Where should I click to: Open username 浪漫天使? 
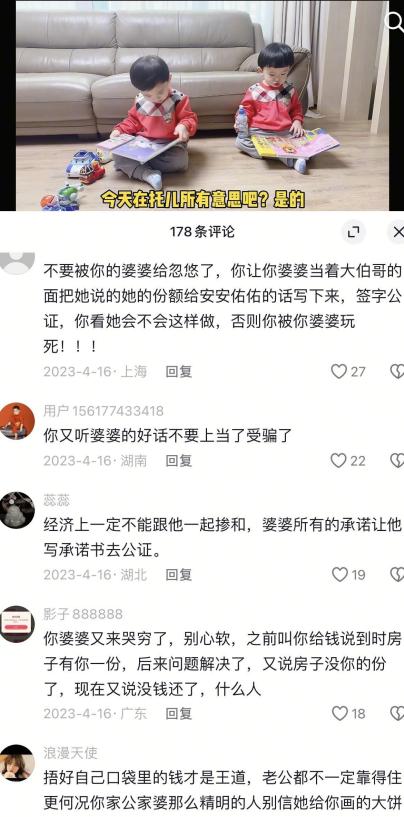(x=70, y=753)
